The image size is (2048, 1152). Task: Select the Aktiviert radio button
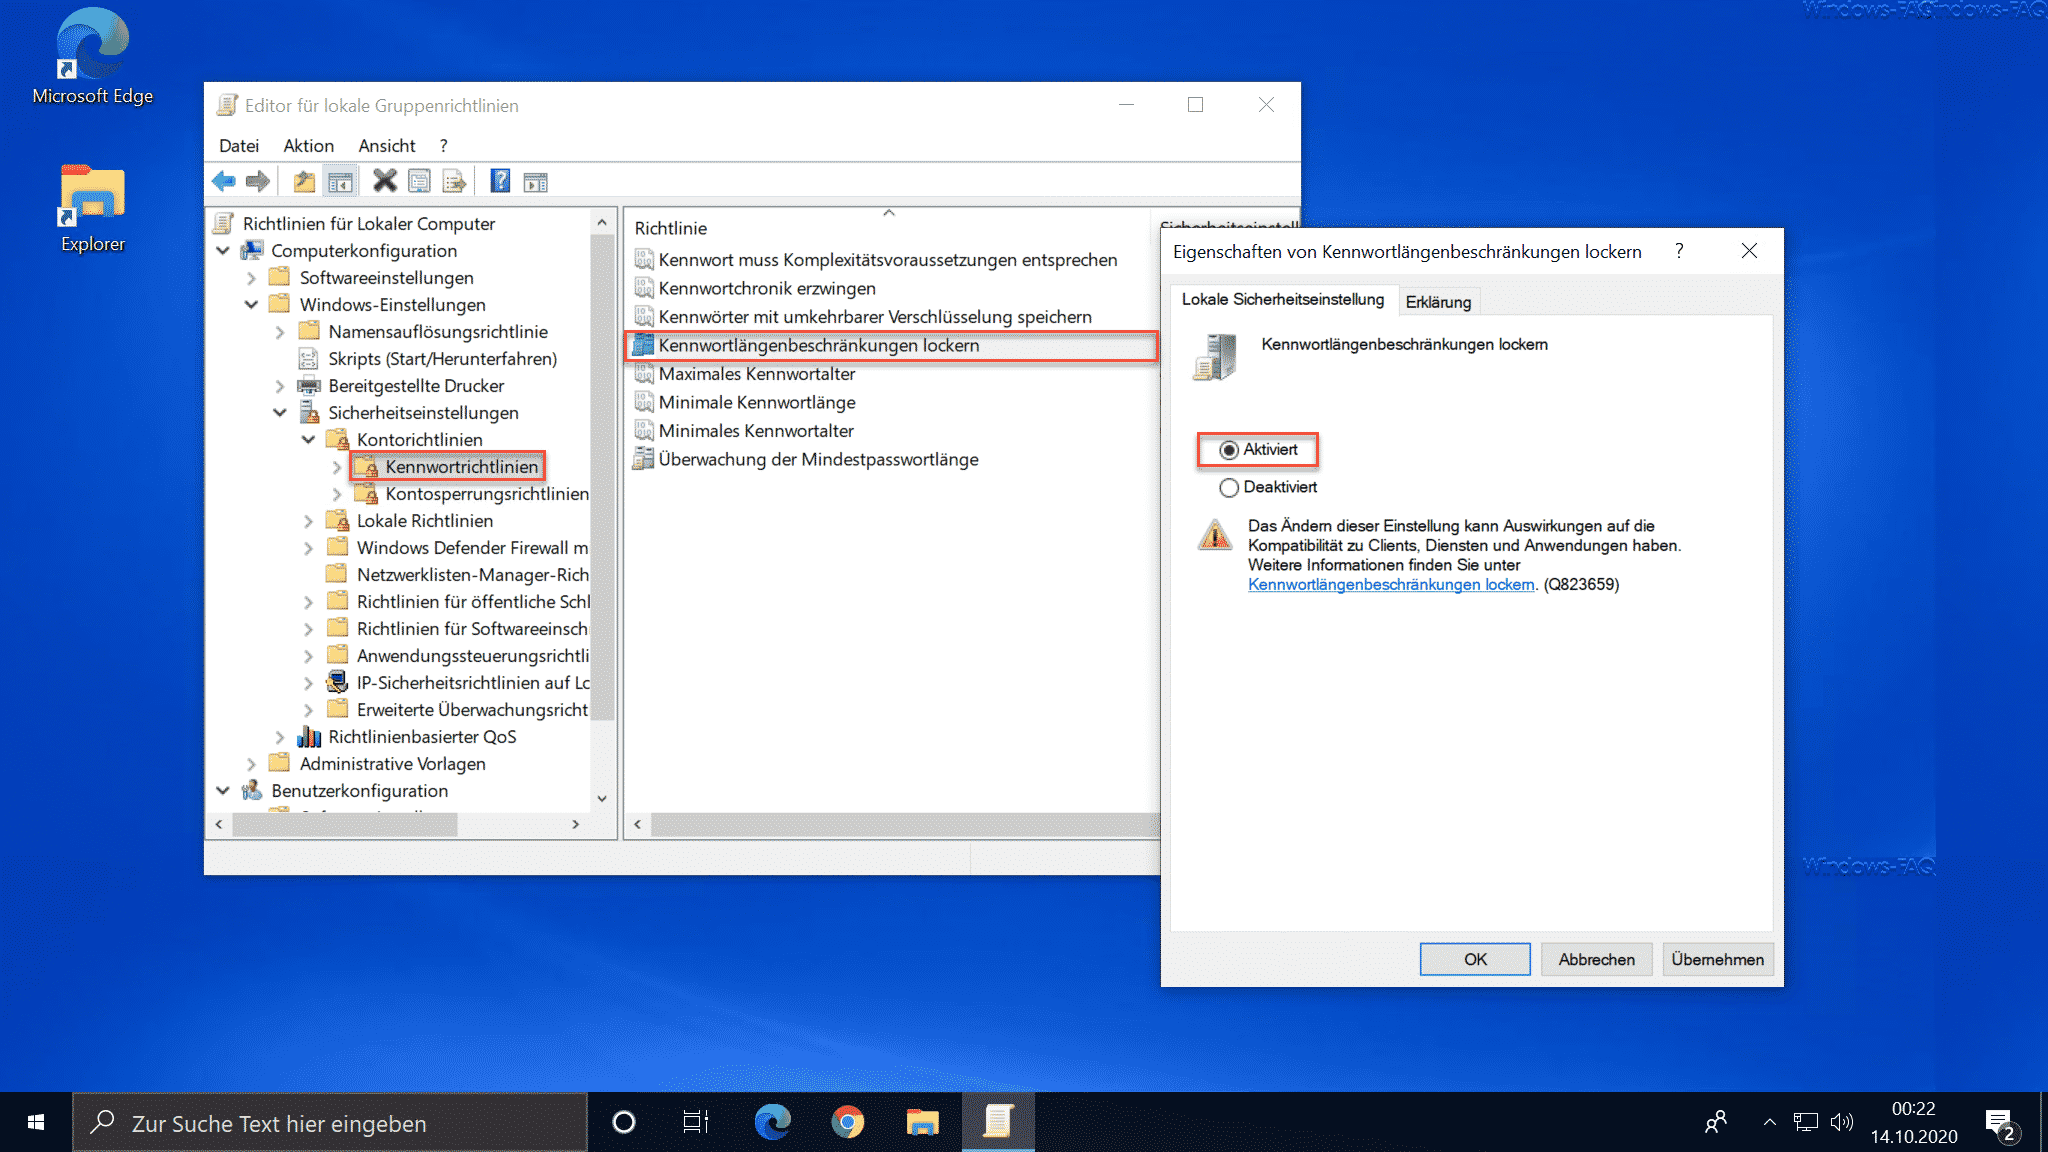click(1229, 450)
